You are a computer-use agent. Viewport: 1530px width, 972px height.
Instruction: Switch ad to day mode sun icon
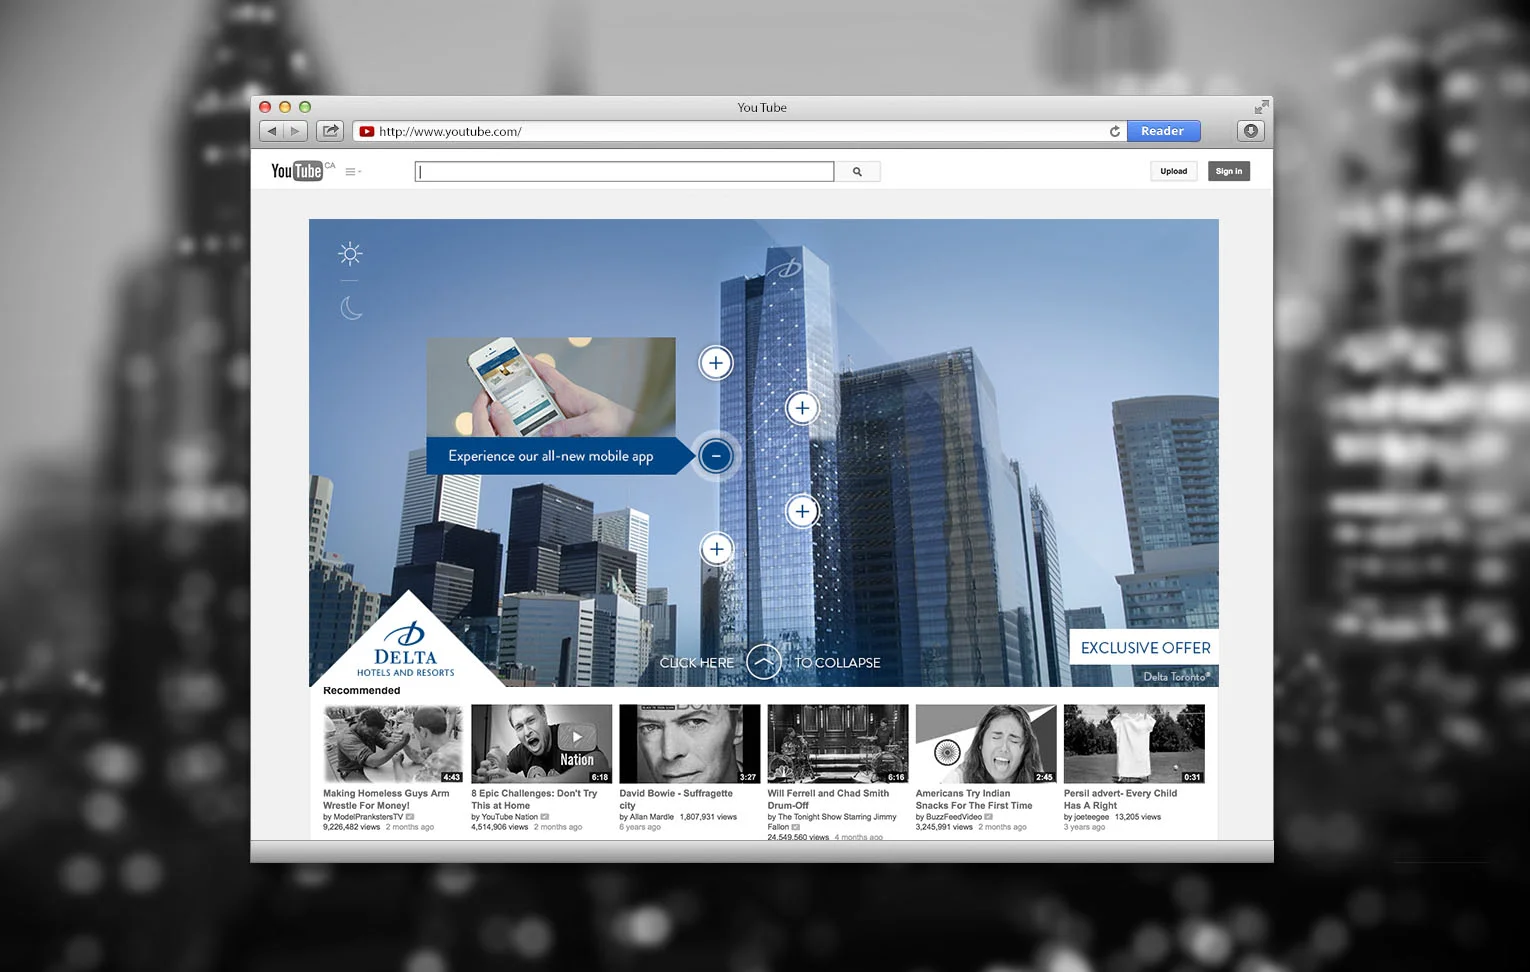tap(350, 253)
